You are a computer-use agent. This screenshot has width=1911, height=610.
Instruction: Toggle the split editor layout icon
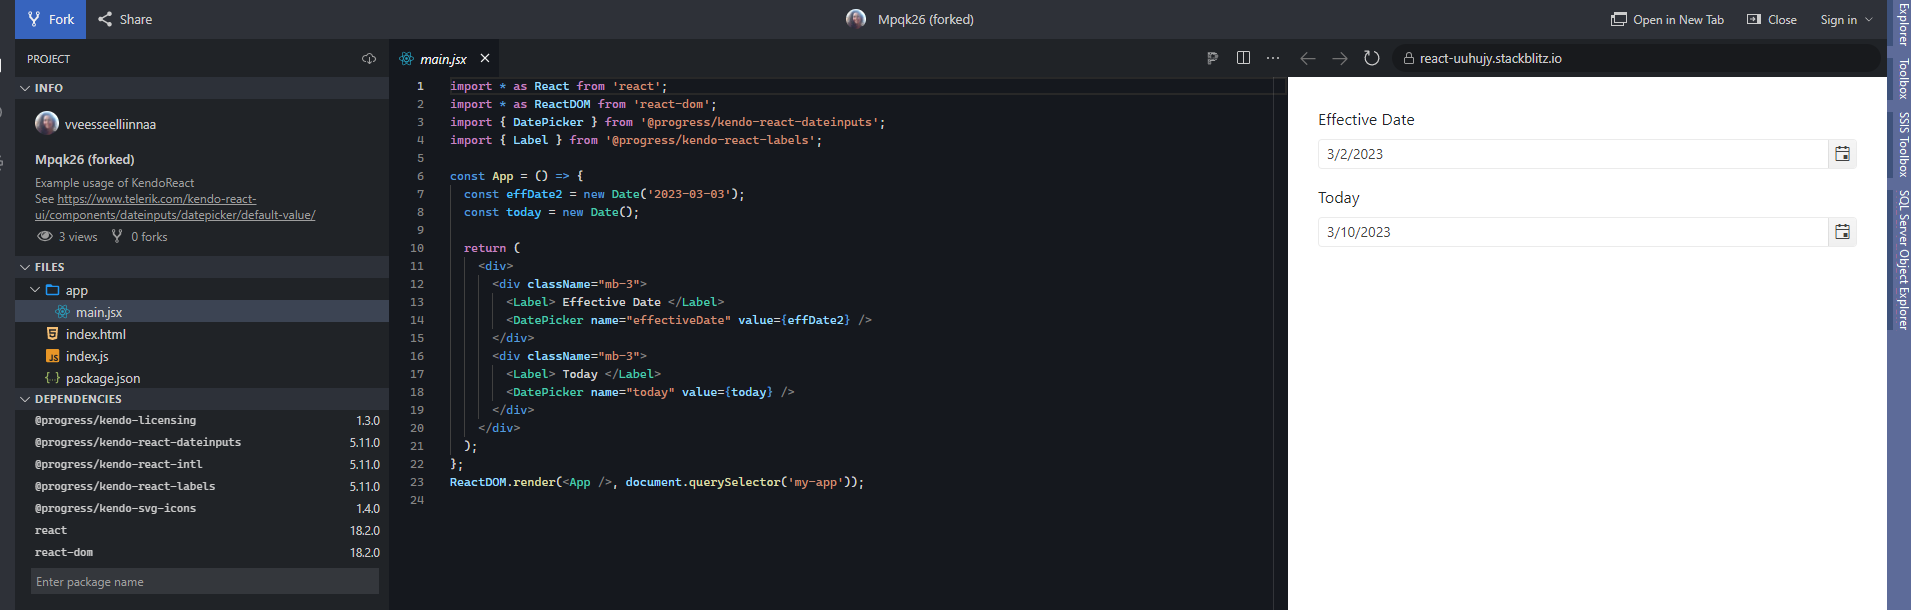(1243, 58)
